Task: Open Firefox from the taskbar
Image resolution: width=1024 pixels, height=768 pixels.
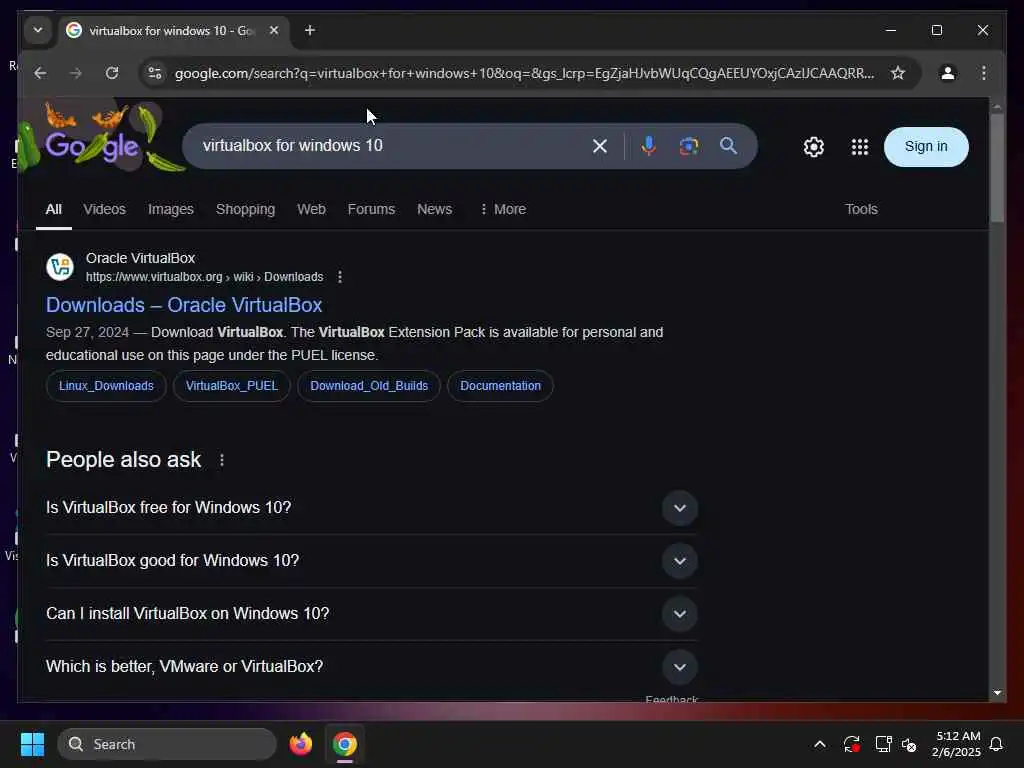Action: [301, 744]
